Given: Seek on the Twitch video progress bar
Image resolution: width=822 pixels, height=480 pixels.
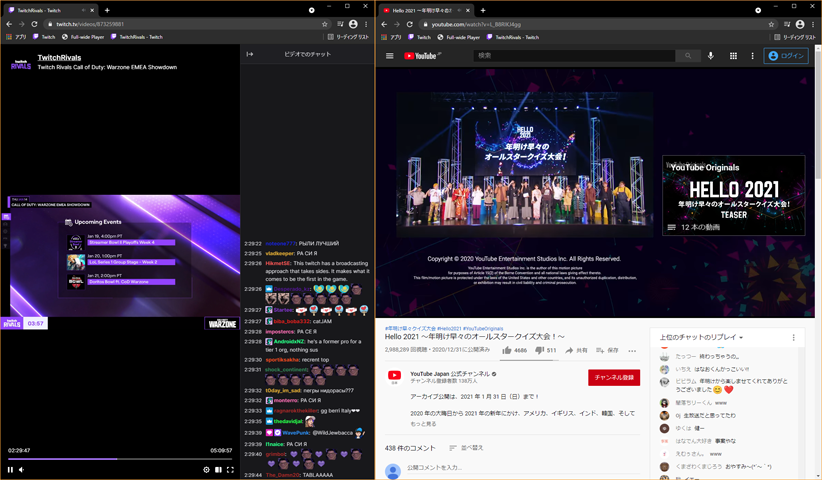Looking at the screenshot, I should click(x=120, y=459).
